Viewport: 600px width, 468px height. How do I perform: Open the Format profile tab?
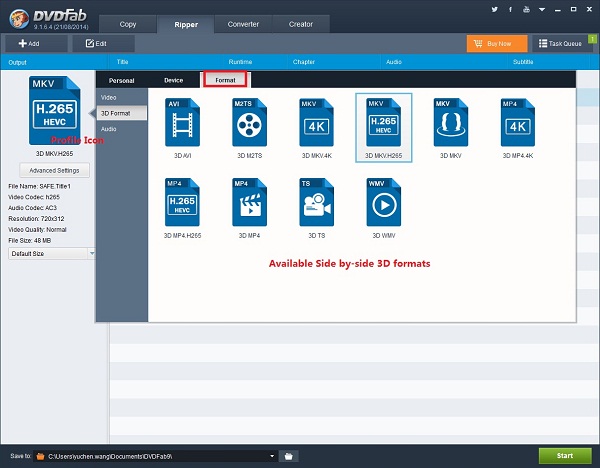tap(225, 80)
